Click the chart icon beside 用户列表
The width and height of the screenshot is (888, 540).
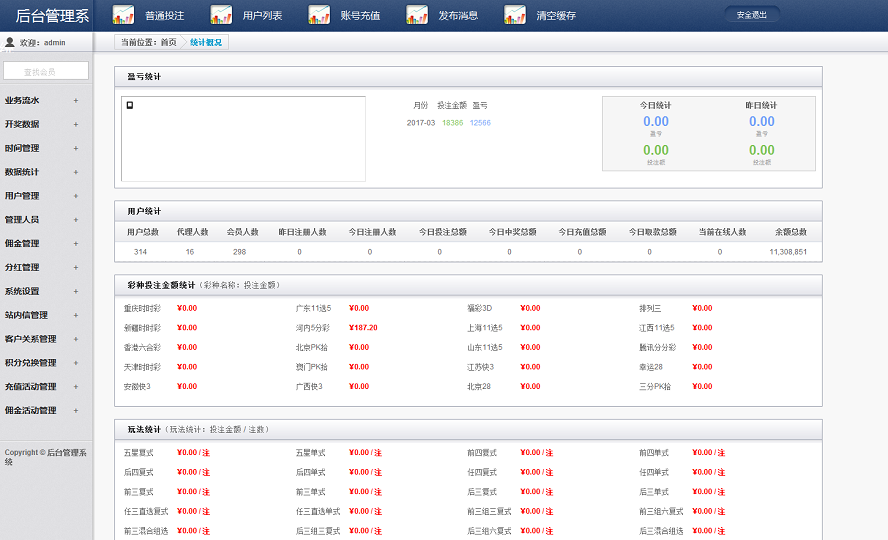click(221, 15)
